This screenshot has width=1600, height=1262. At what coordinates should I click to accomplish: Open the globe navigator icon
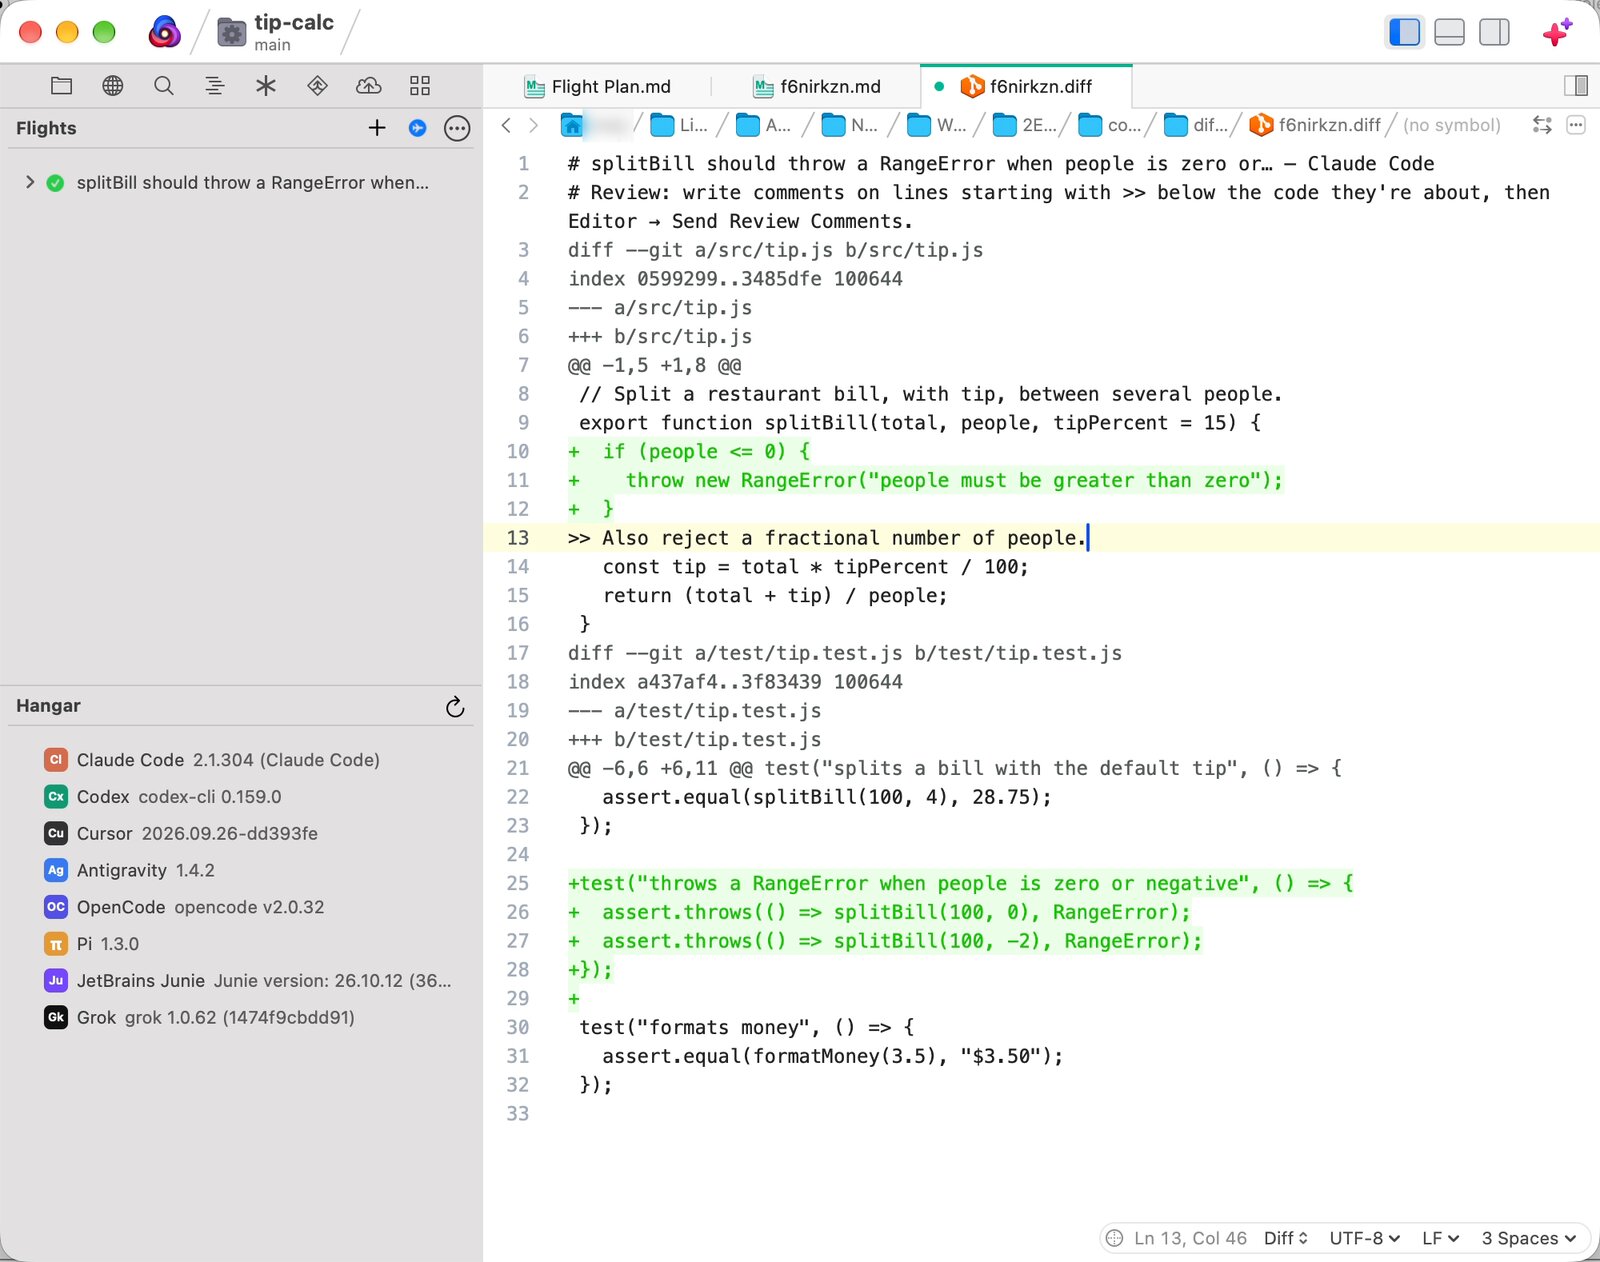click(113, 86)
